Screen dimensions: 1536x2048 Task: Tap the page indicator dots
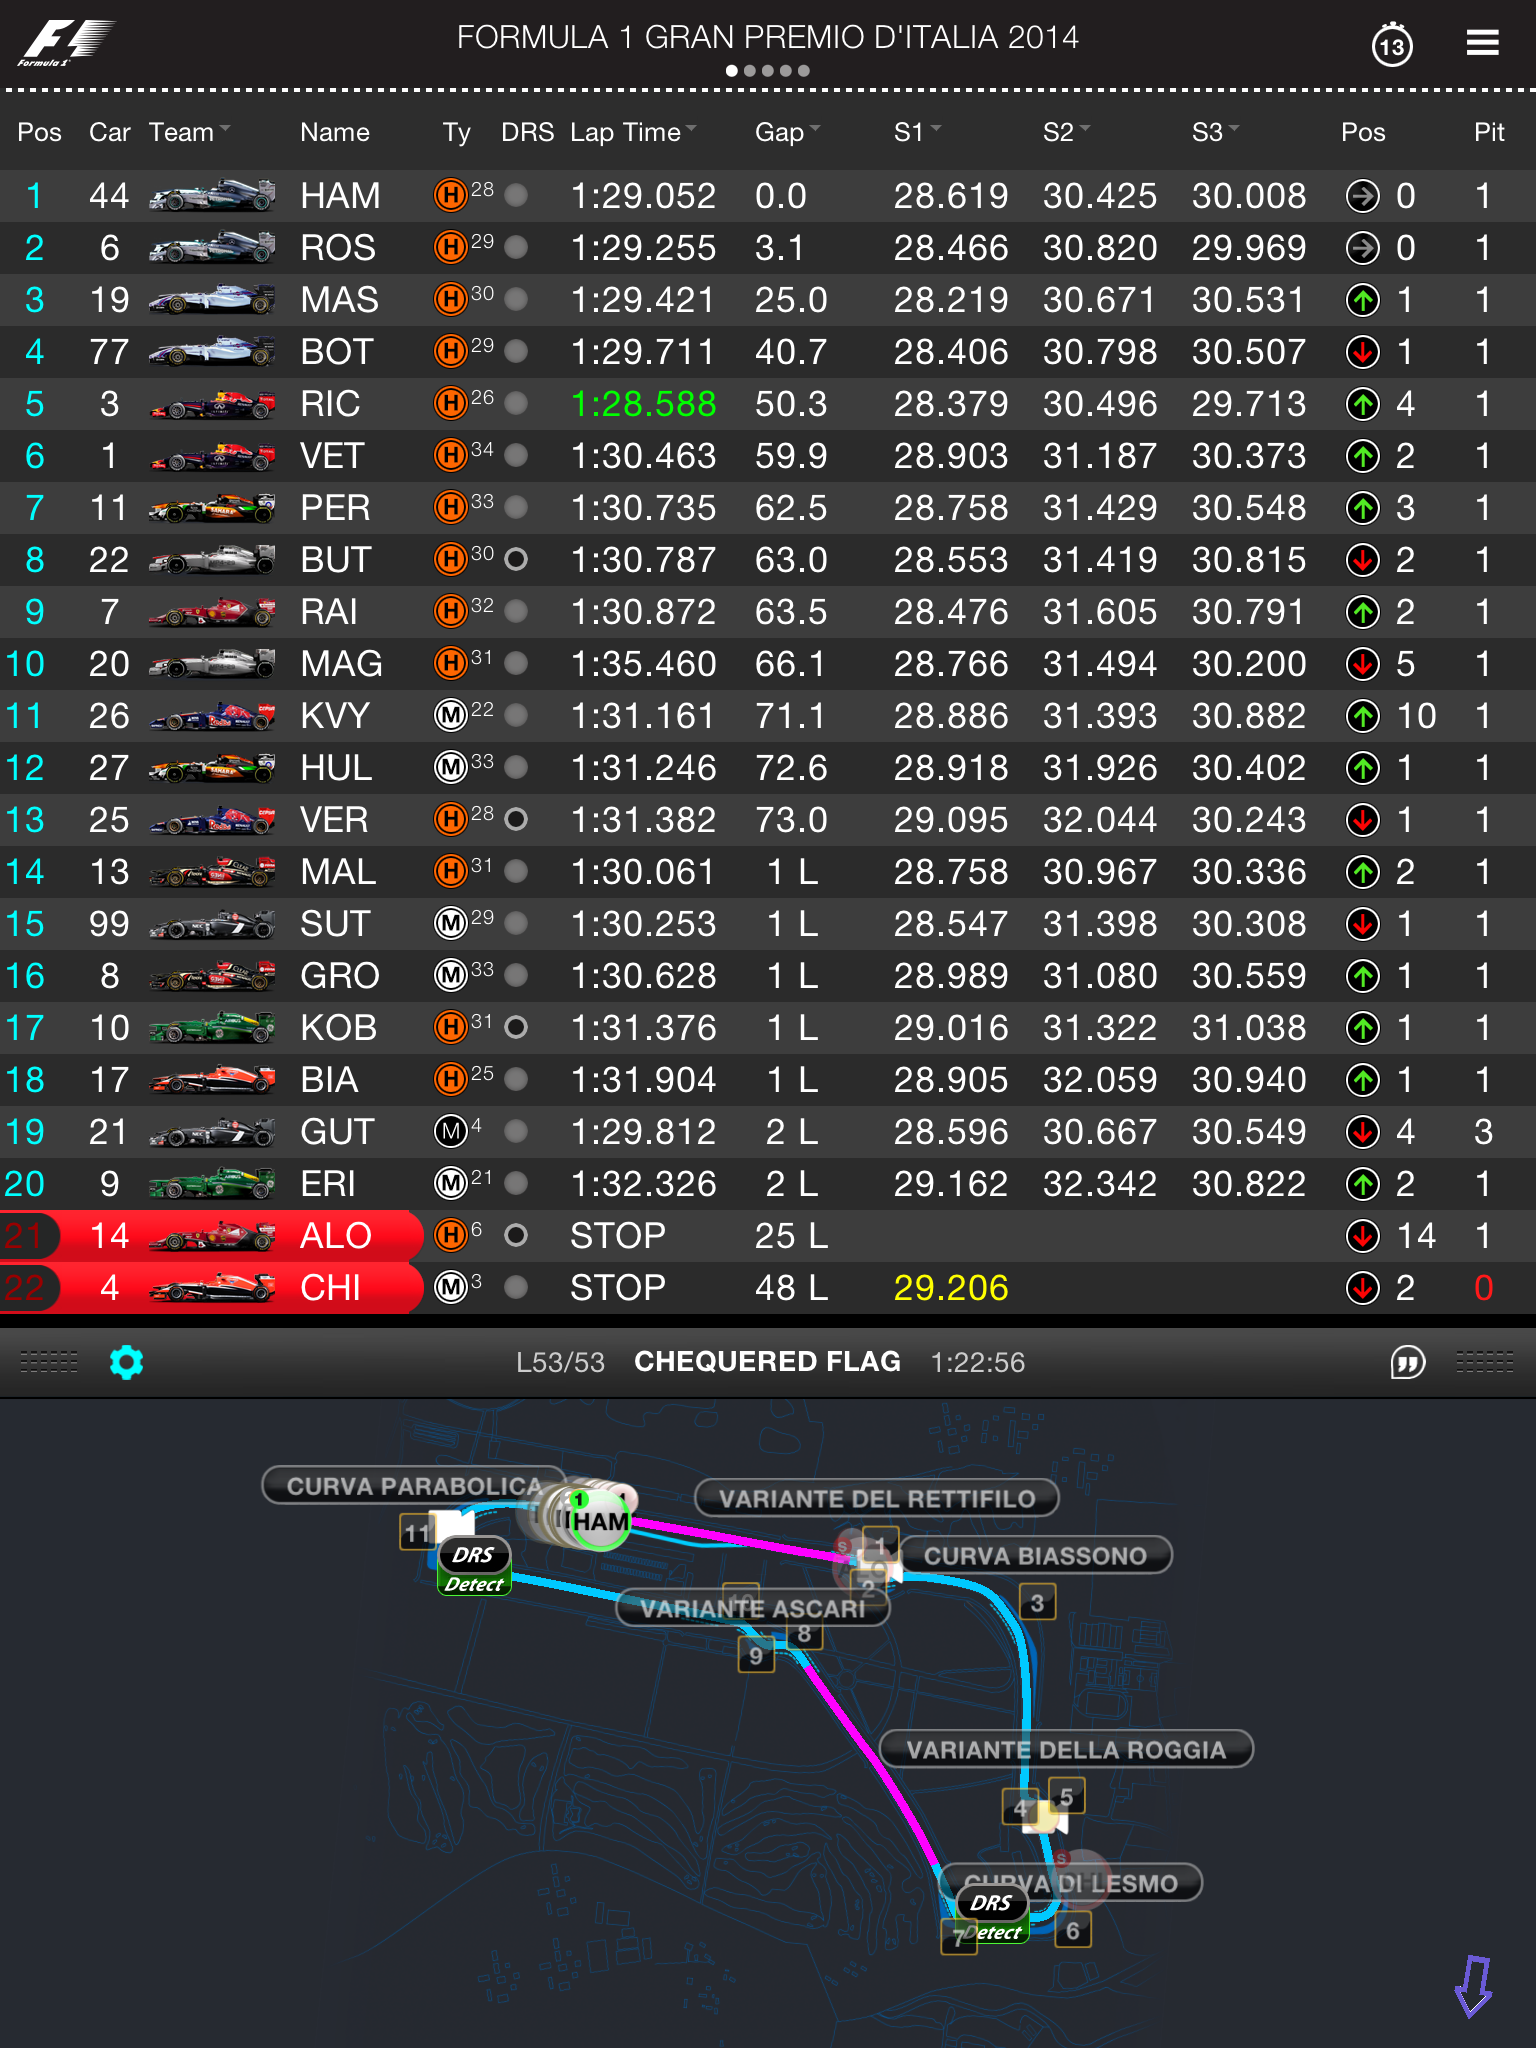coord(768,71)
